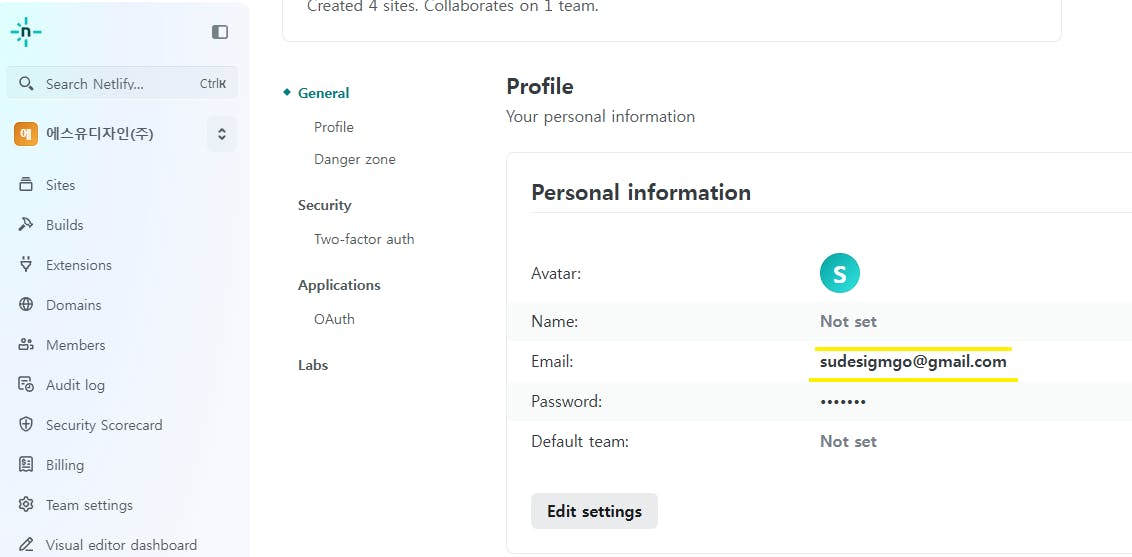Screen dimensions: 1132x557
Task: Jump to Danger zone section
Action: point(354,159)
